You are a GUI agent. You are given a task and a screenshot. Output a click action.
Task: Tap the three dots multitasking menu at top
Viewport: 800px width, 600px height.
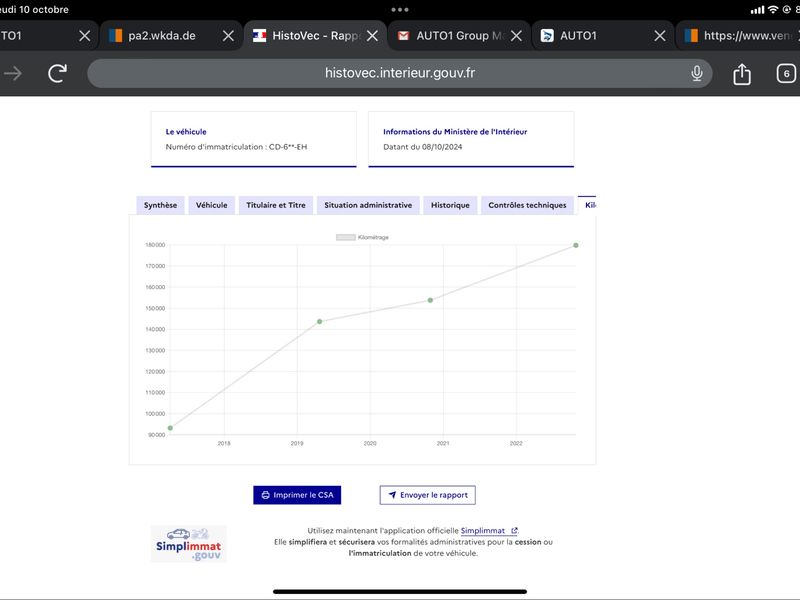click(399, 10)
